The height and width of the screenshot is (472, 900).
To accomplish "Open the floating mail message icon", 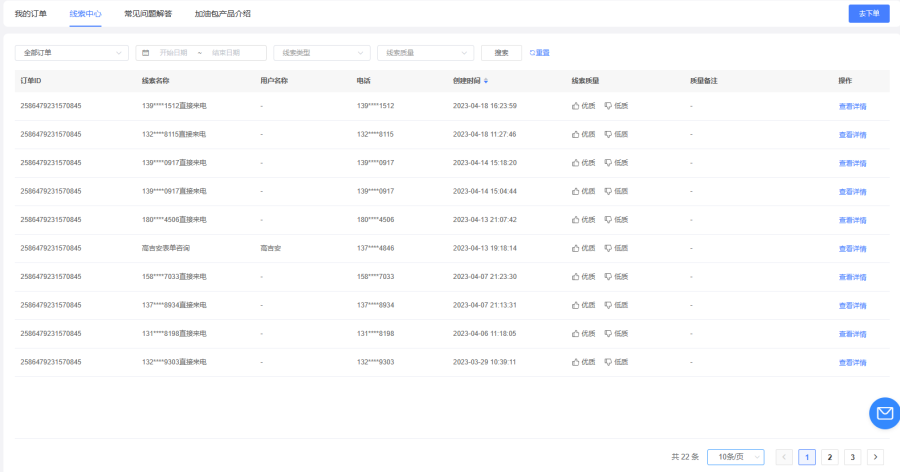I will (885, 413).
